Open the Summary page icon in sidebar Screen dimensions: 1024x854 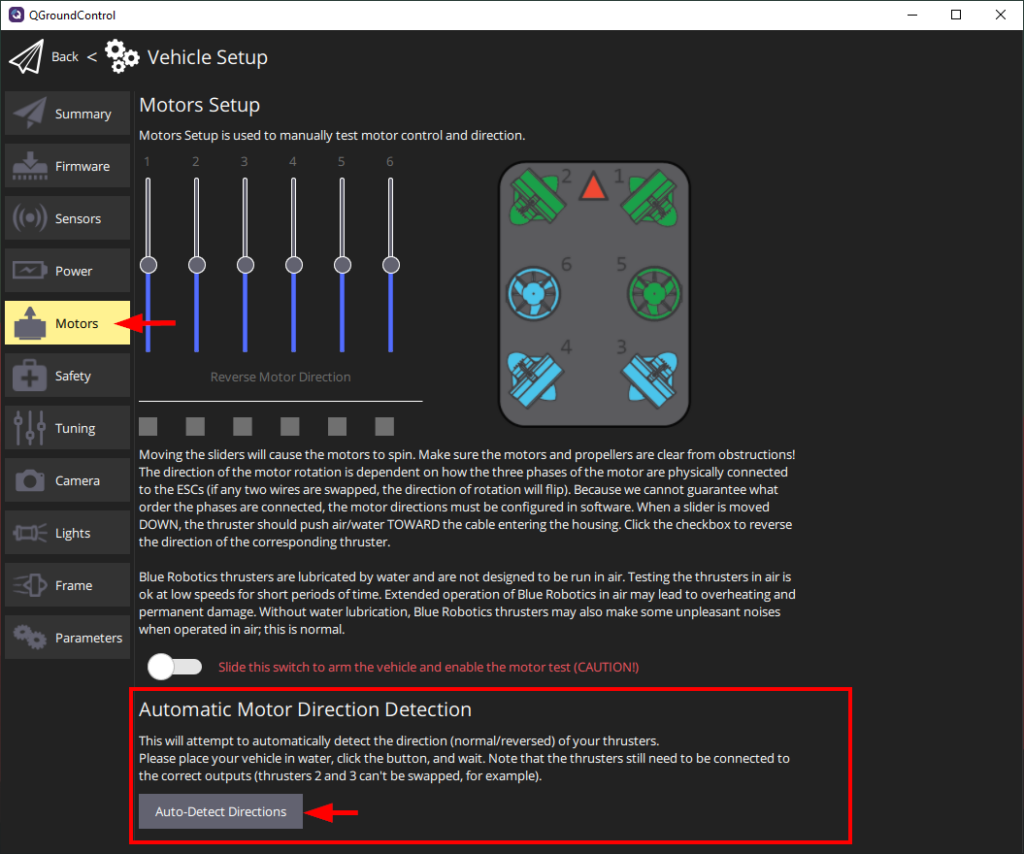(x=28, y=113)
